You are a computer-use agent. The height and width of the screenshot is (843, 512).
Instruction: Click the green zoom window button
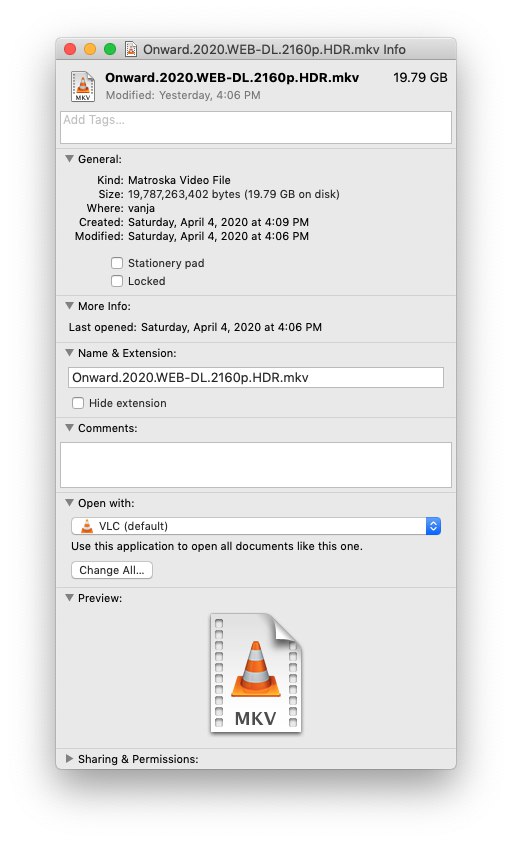[110, 49]
